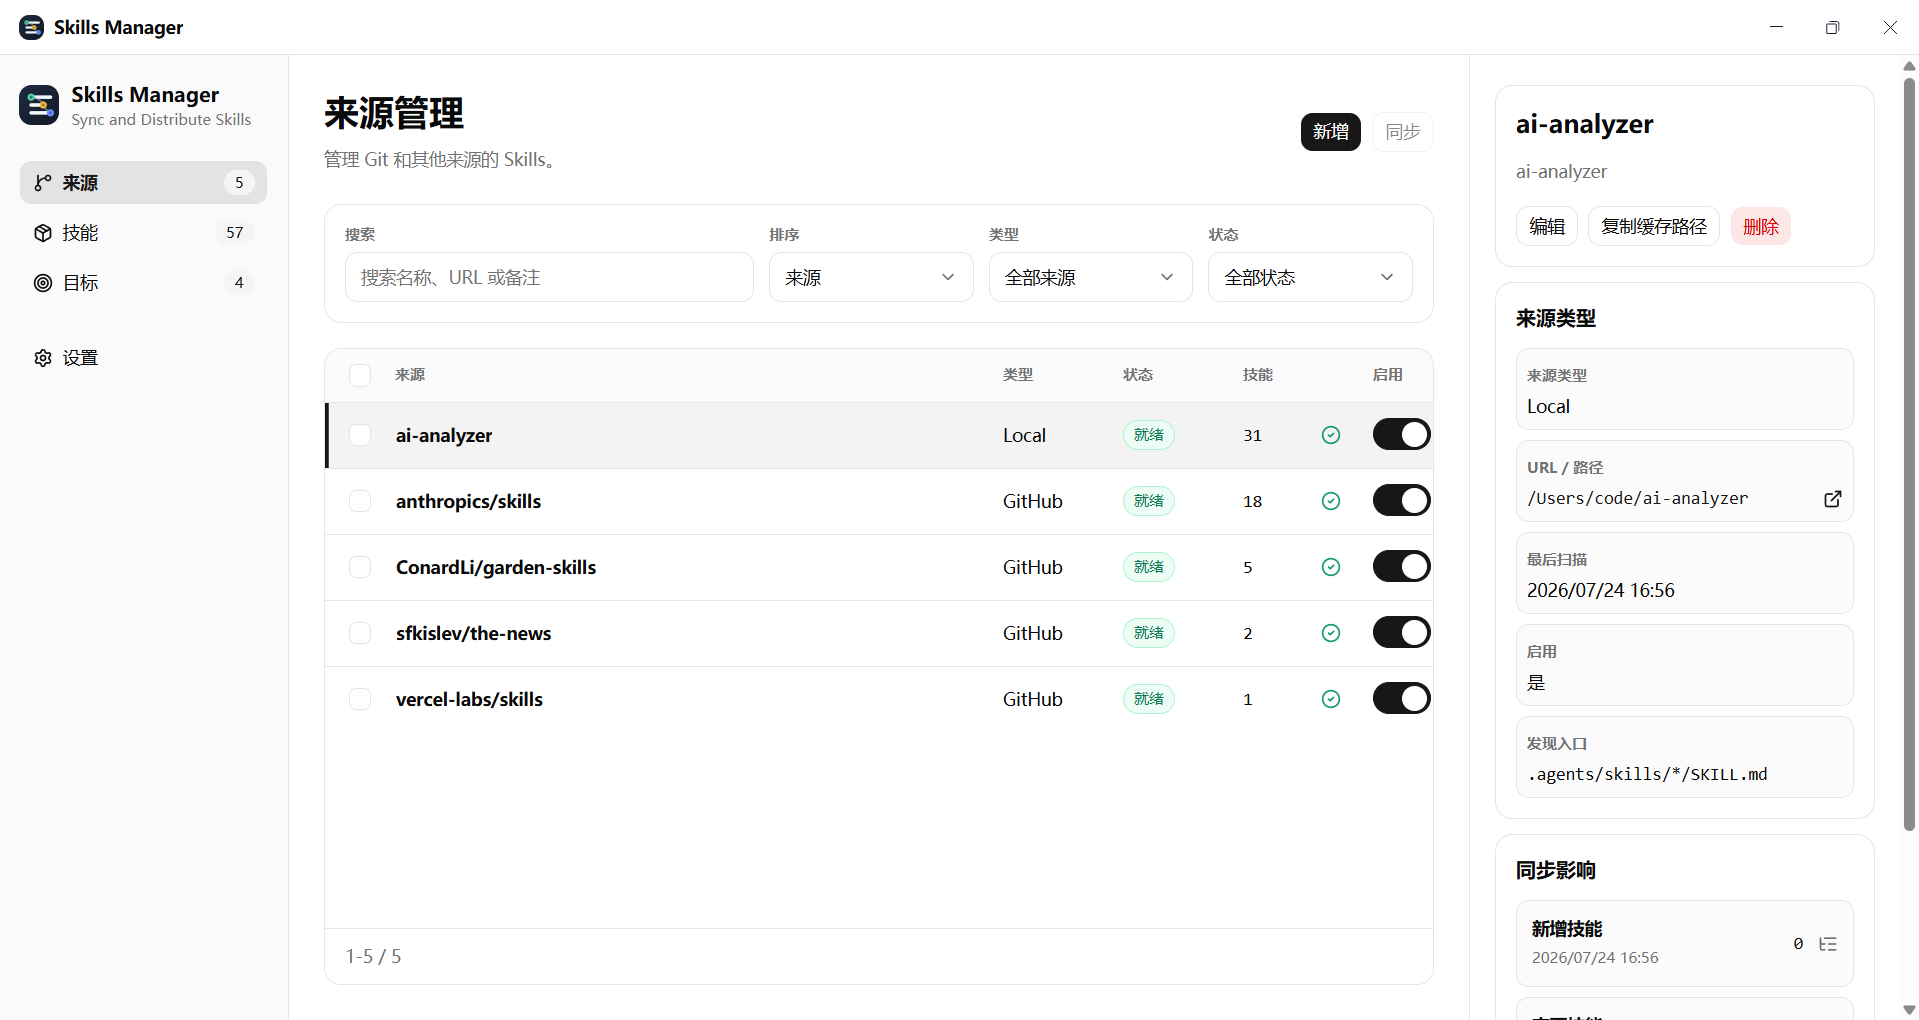Check the vercel-labs/skills row checkbox
This screenshot has height=1020, width=1919.
pos(360,699)
